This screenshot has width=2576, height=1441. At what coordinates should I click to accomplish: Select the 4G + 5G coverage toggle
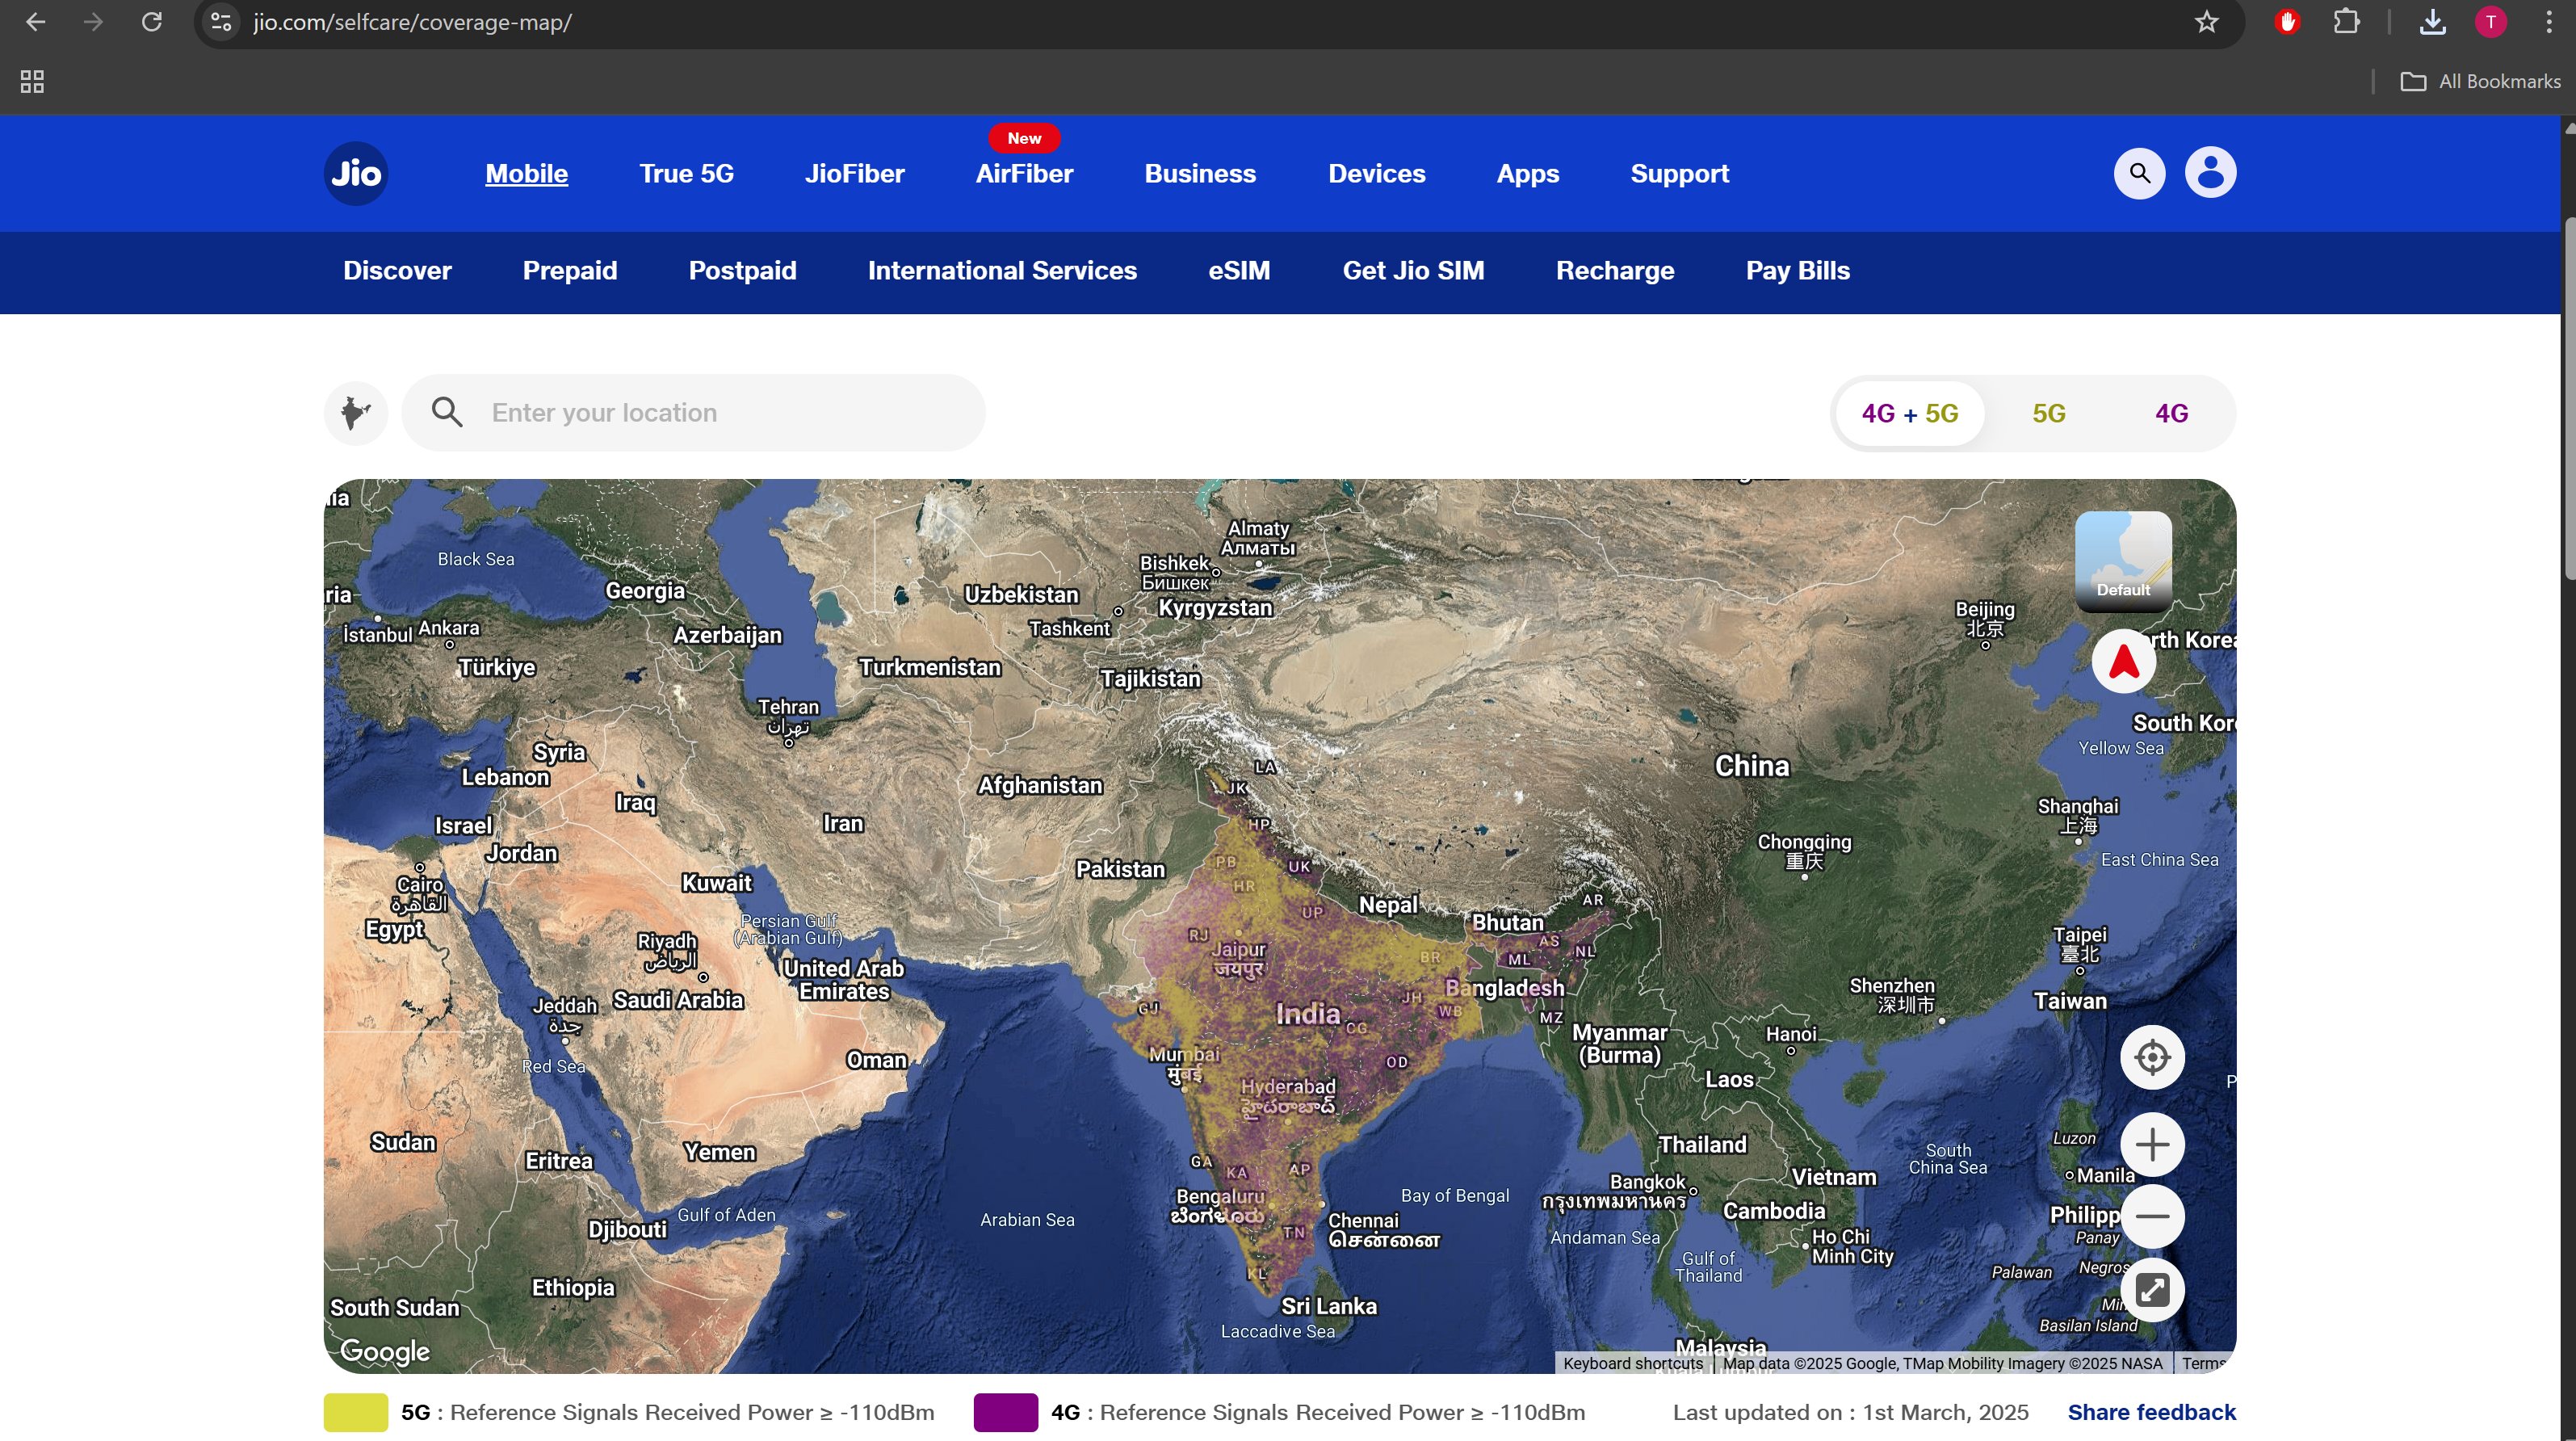[1909, 413]
